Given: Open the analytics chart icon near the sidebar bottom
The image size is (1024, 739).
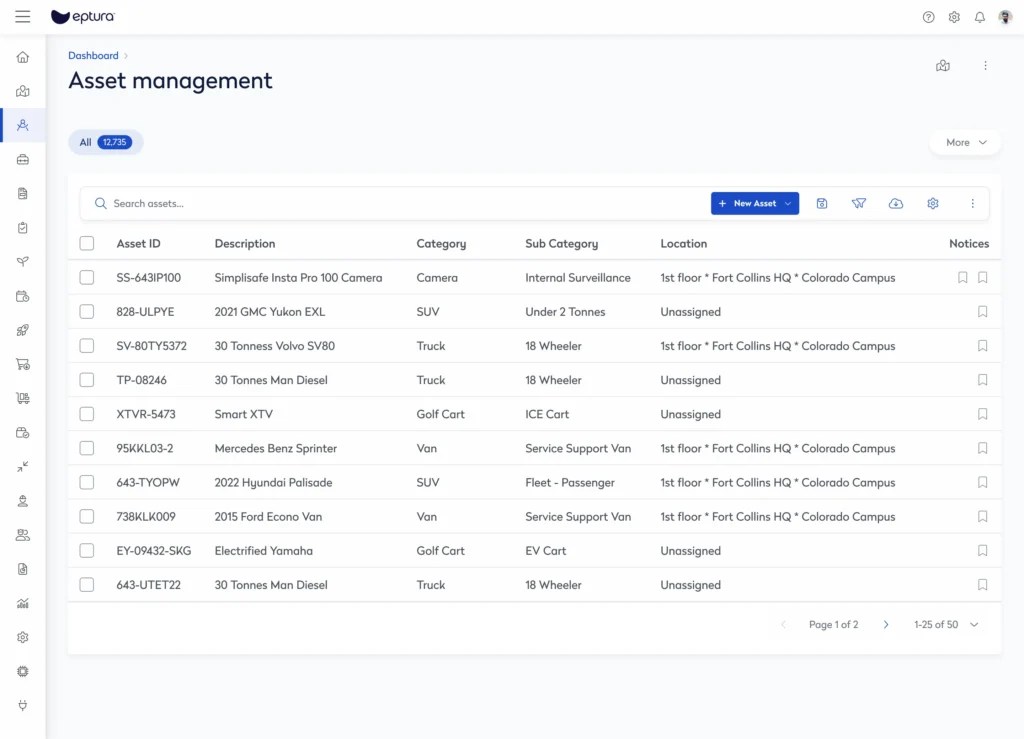Looking at the screenshot, I should point(22,602).
